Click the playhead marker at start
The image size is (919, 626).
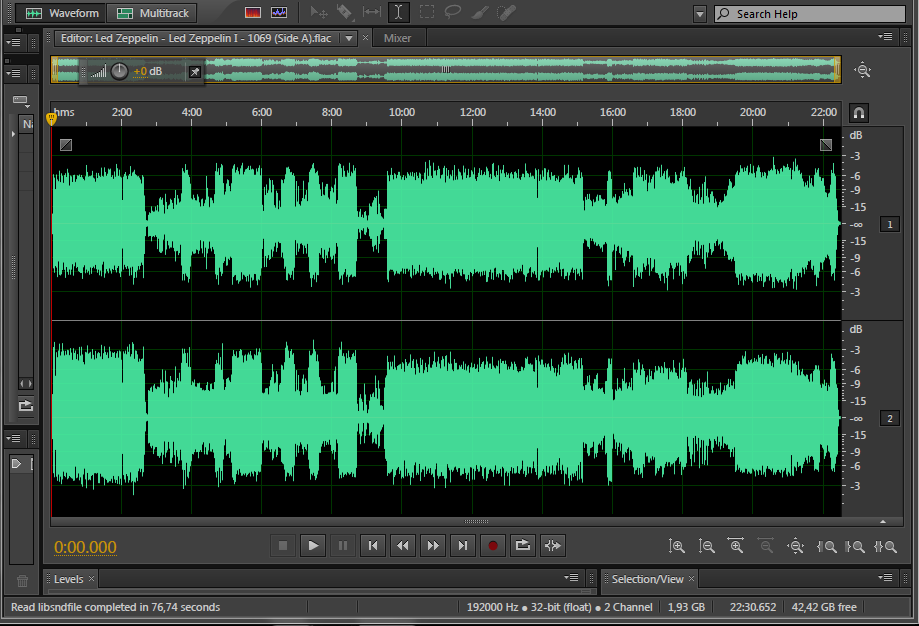click(52, 119)
